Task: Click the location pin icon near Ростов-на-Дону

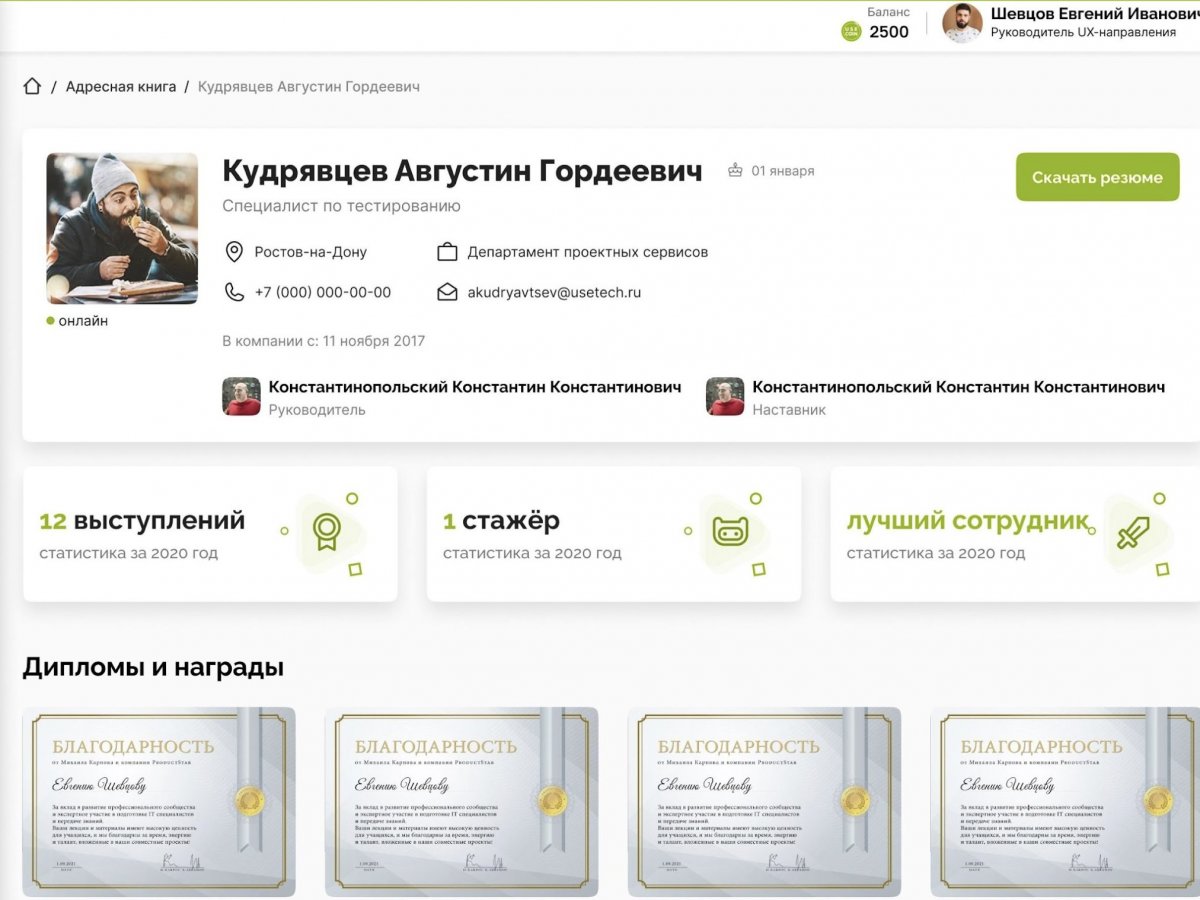Action: (232, 252)
